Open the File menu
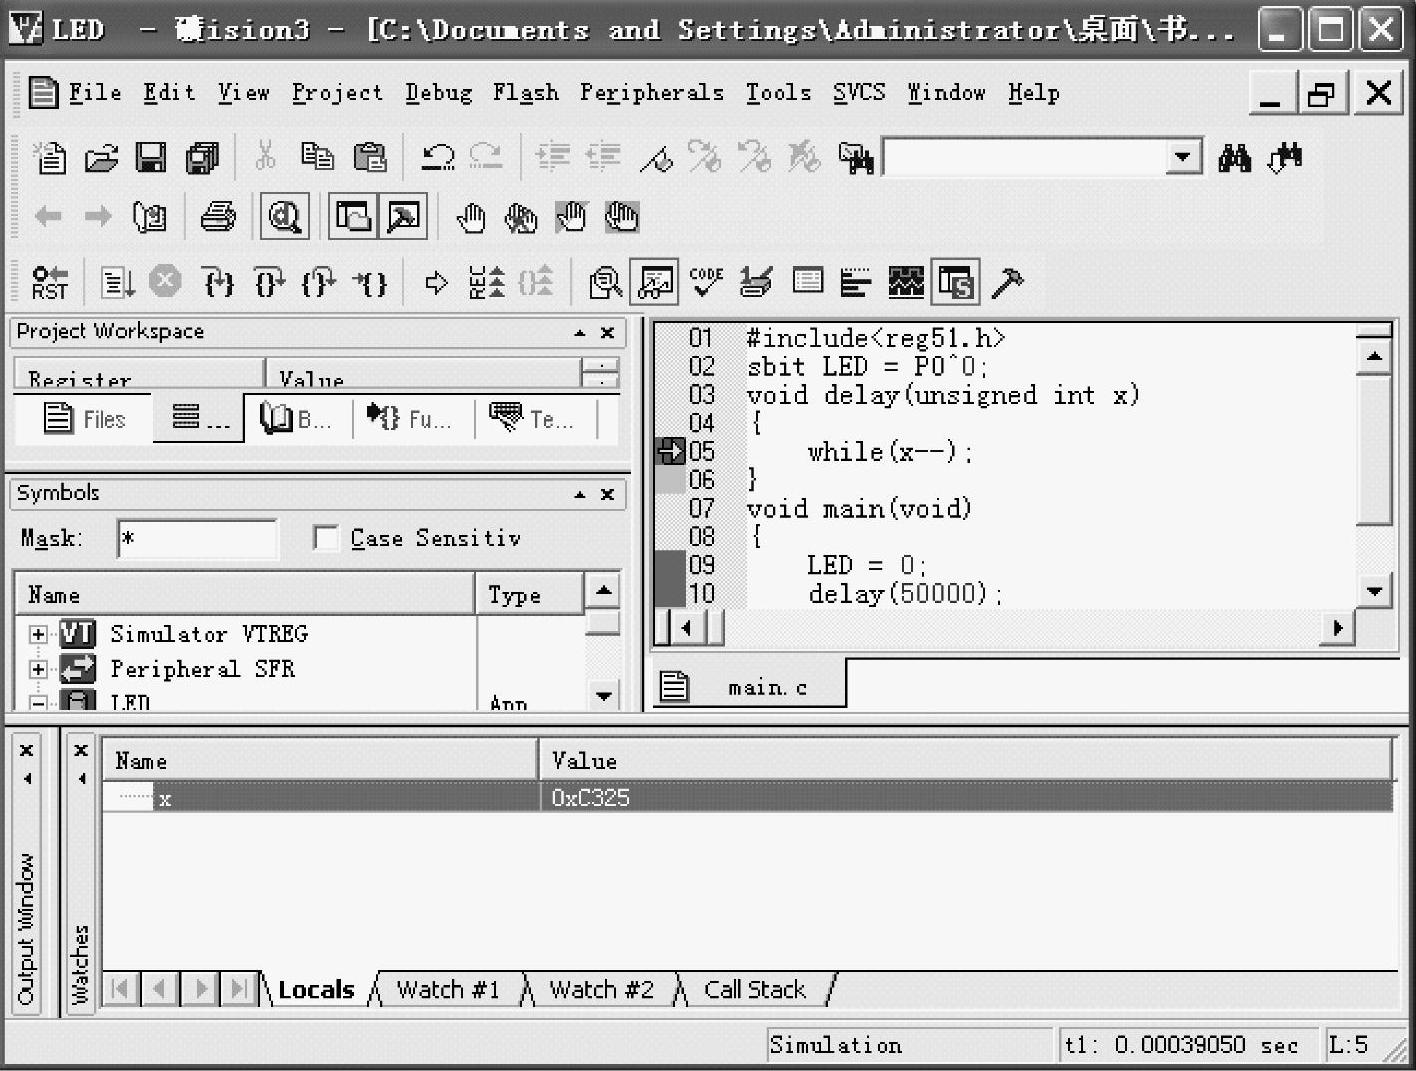 coord(95,93)
